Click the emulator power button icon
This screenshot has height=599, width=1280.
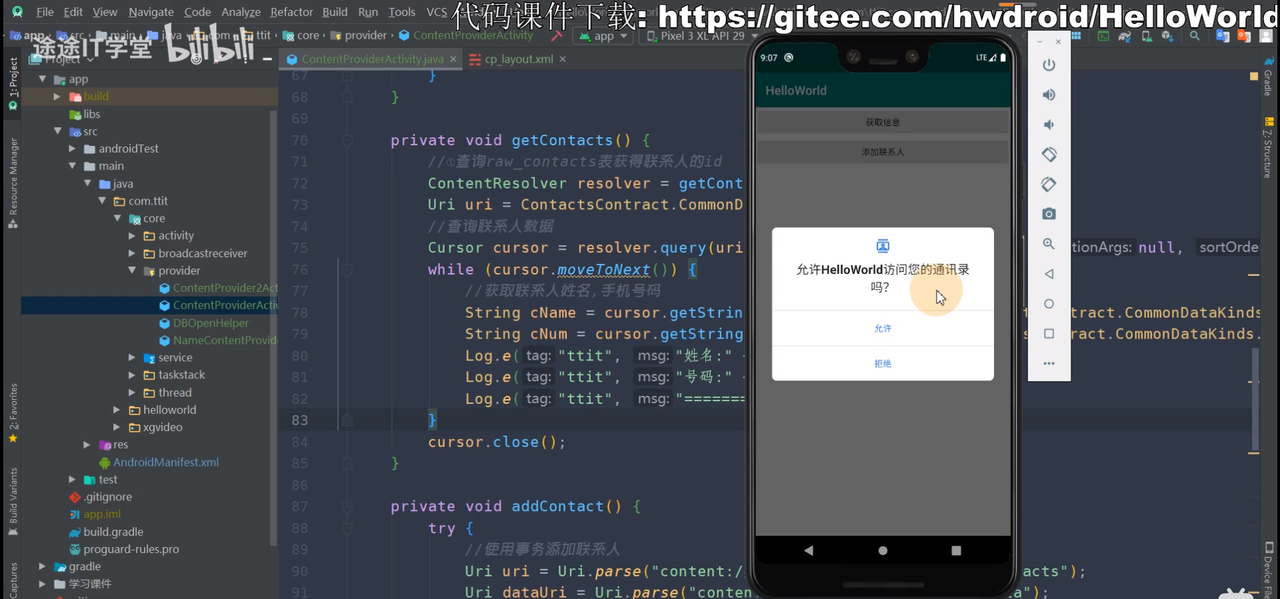pos(1049,65)
